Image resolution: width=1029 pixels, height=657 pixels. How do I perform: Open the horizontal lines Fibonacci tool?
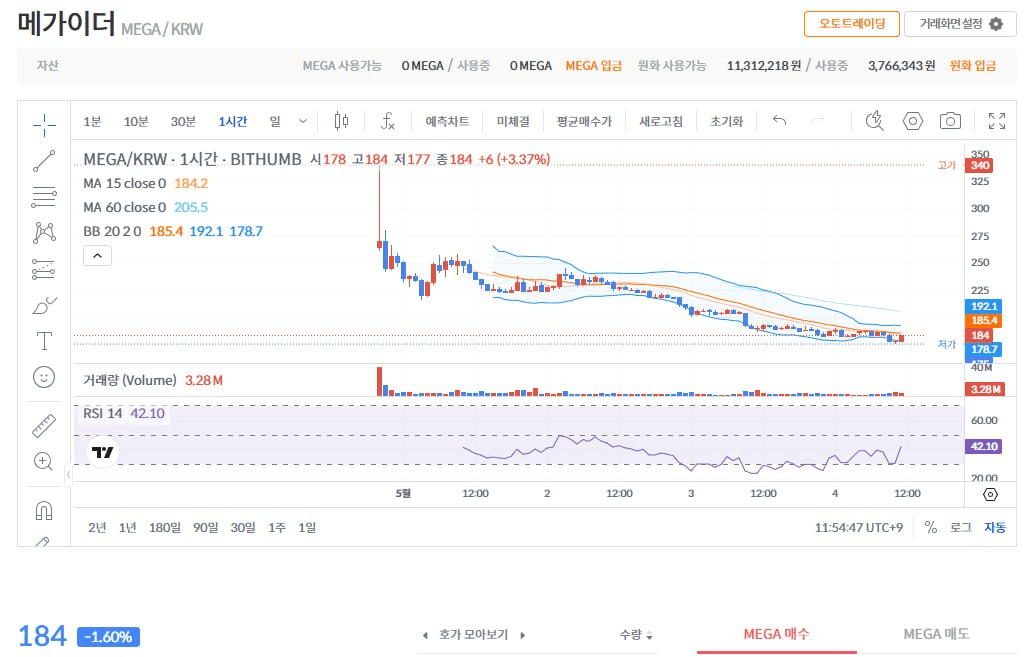[44, 197]
